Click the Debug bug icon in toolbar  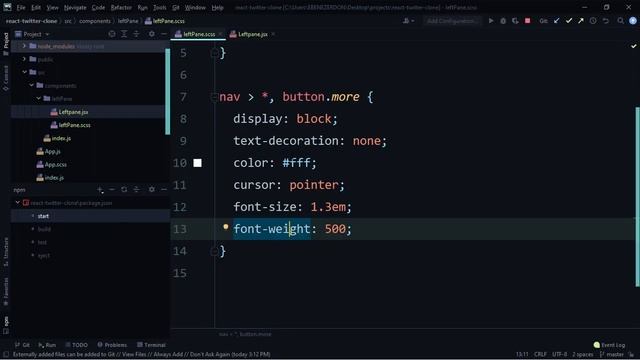(x=503, y=21)
